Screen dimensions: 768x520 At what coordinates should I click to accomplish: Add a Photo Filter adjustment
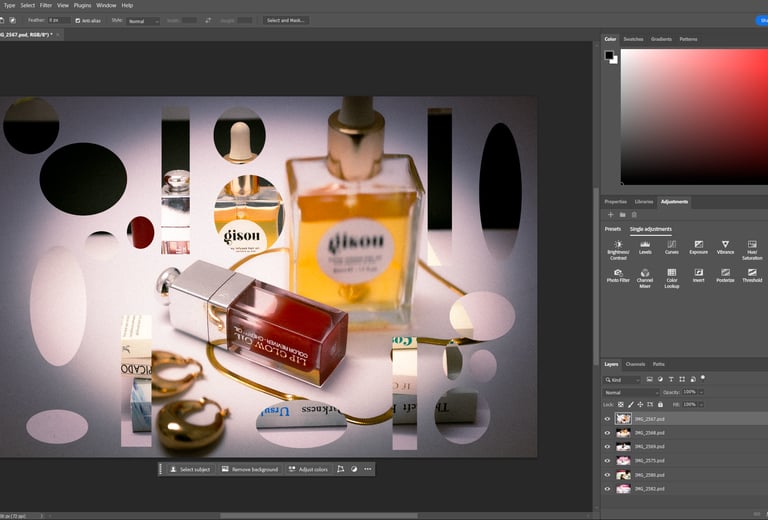tap(618, 273)
